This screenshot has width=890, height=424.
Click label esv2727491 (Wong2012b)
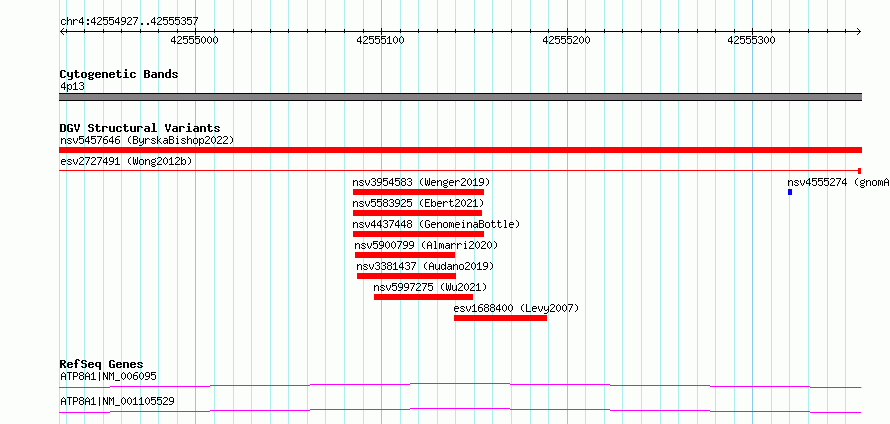pos(126,162)
